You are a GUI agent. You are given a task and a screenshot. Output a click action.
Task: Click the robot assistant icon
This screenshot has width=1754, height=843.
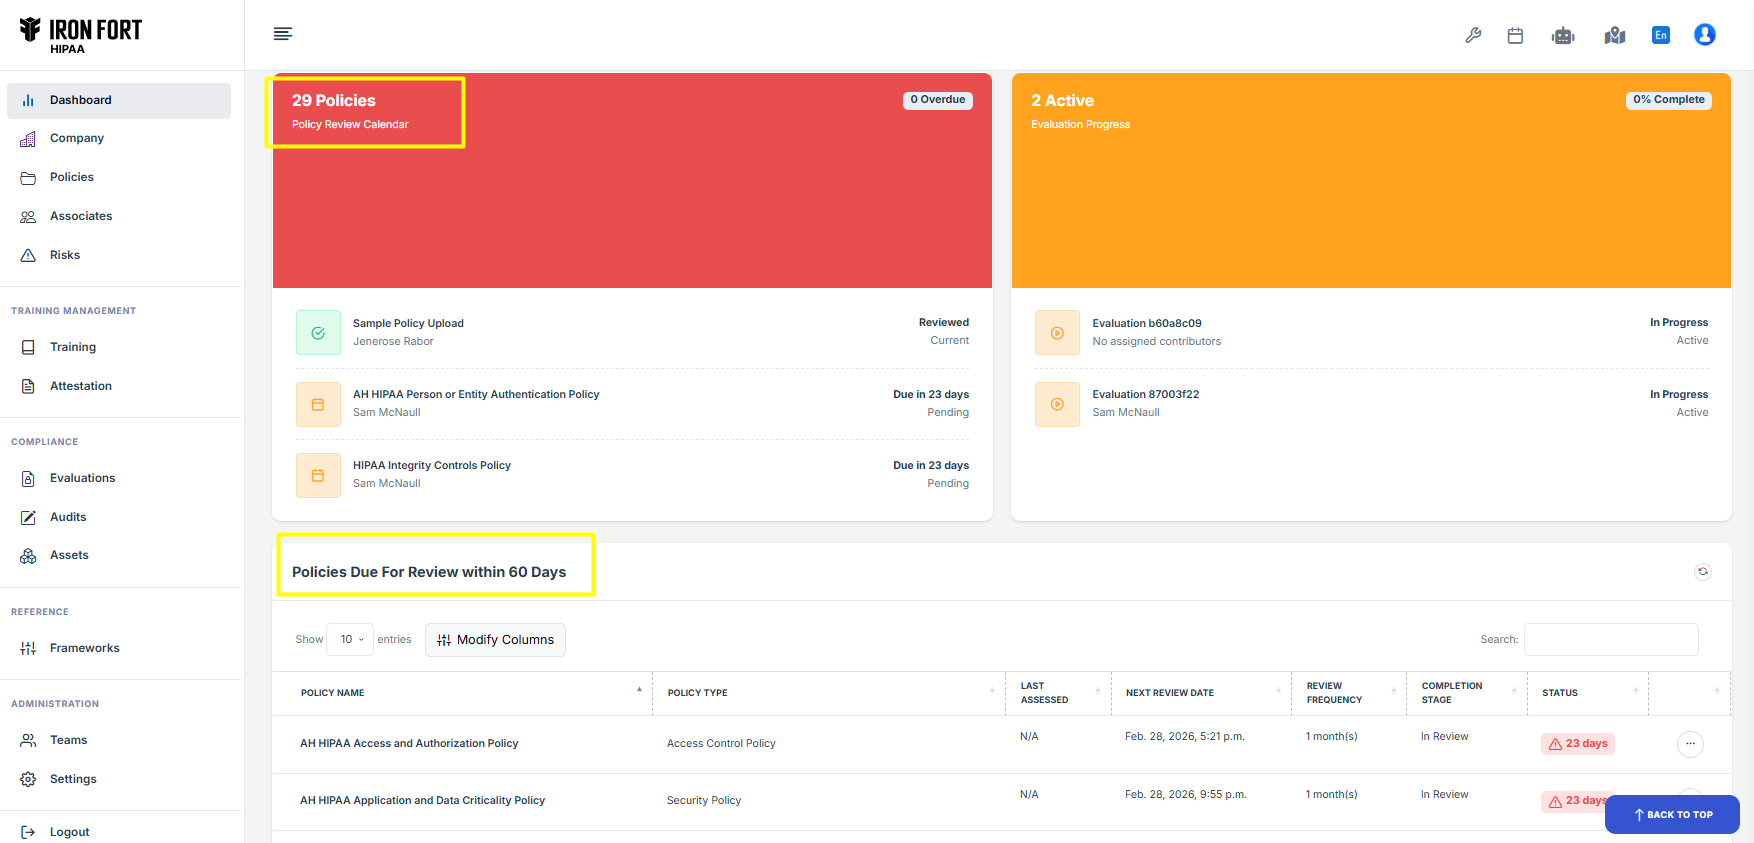pyautogui.click(x=1563, y=36)
